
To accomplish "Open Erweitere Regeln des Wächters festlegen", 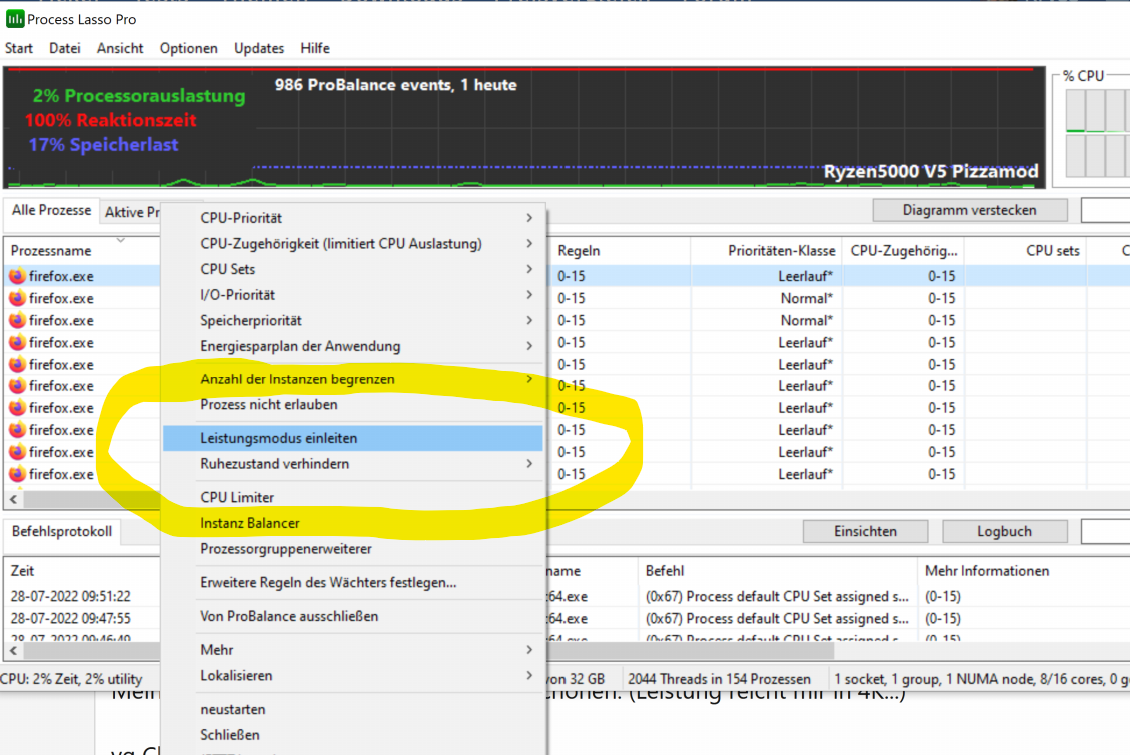I will coord(353,582).
